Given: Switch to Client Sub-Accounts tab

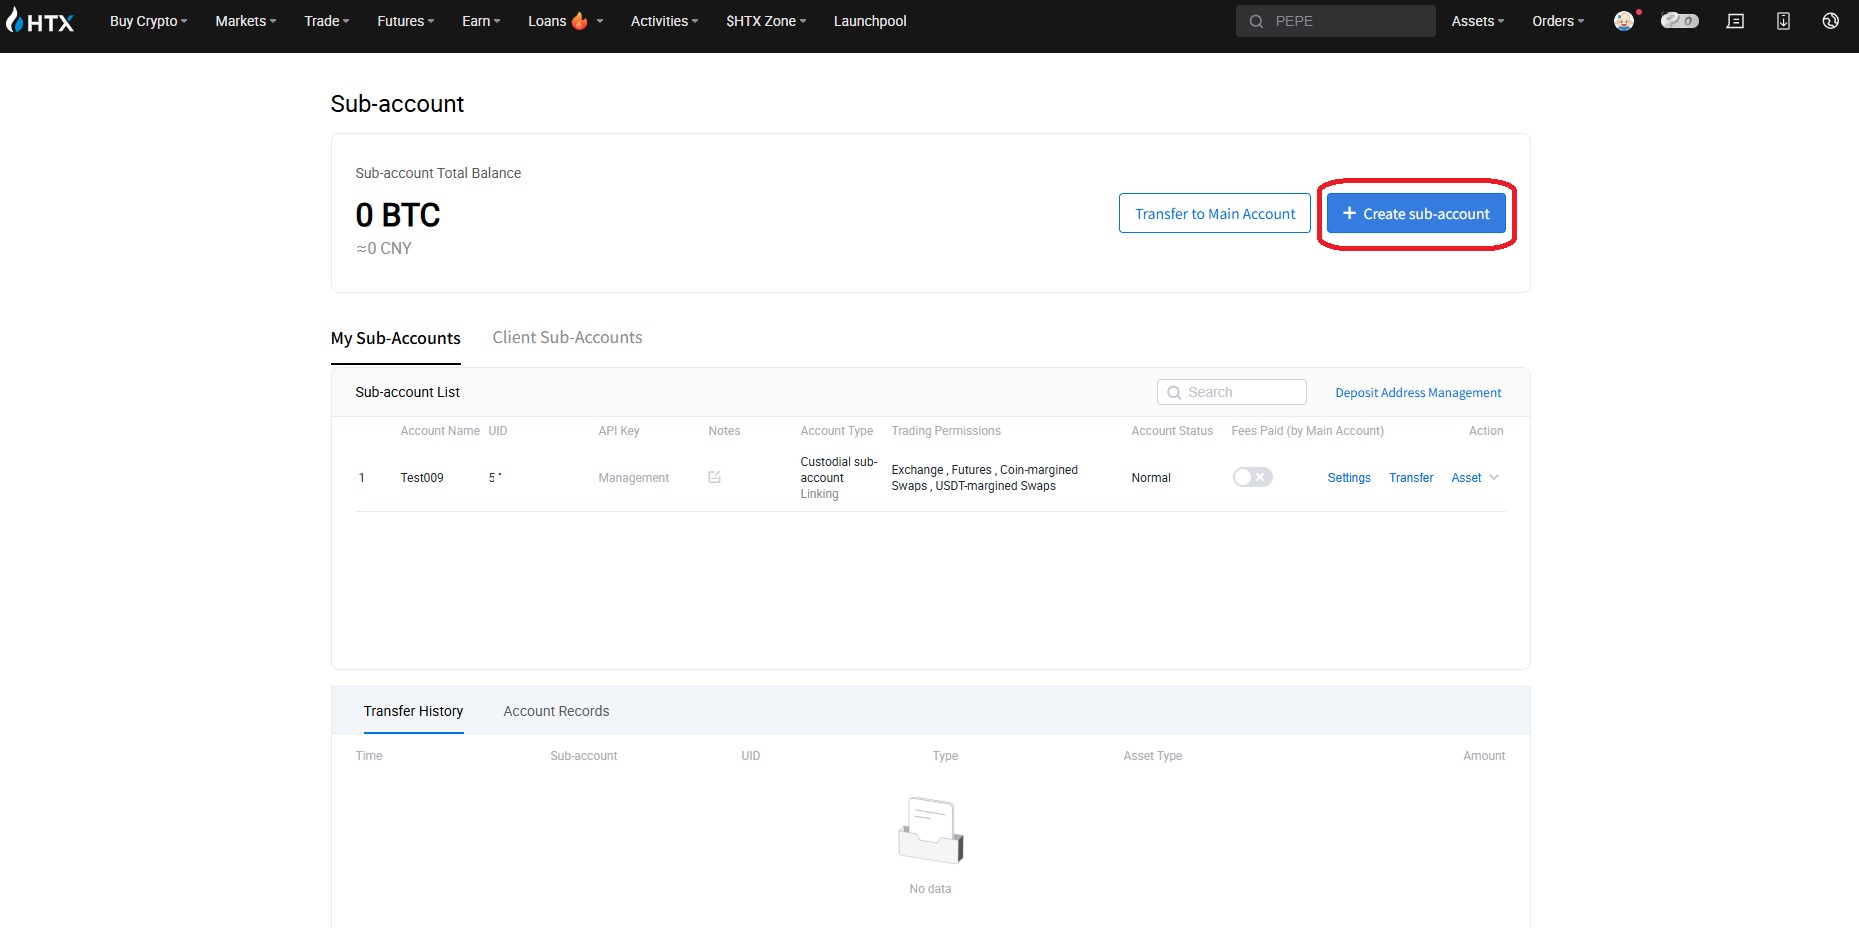Looking at the screenshot, I should (x=567, y=338).
